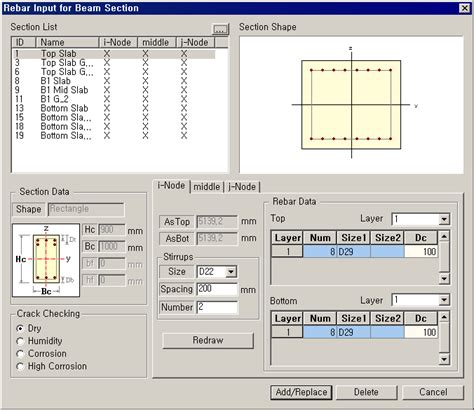Choose Humidity crack checking condition
The height and width of the screenshot is (410, 474).
pyautogui.click(x=20, y=341)
